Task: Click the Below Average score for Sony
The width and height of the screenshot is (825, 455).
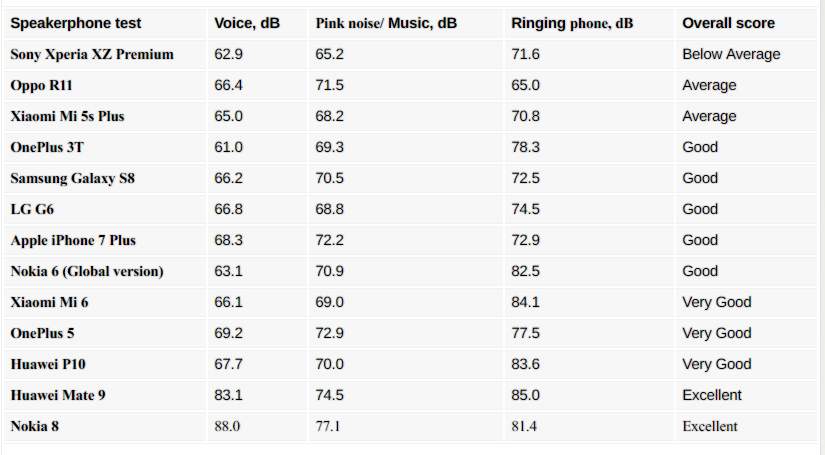Action: (x=731, y=54)
